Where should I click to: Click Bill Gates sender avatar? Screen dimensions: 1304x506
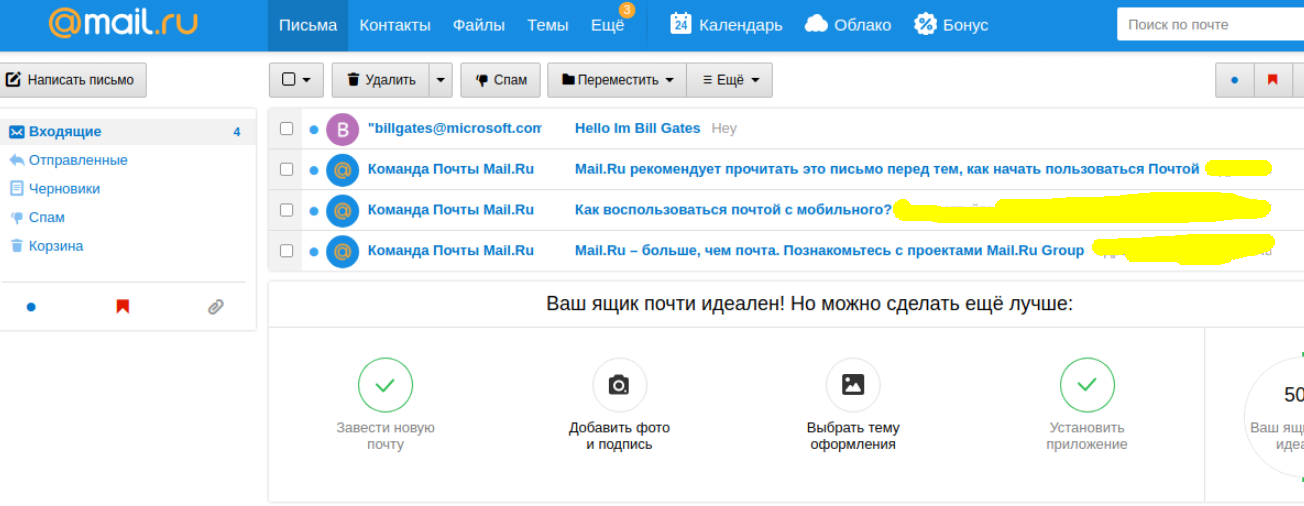(x=342, y=129)
